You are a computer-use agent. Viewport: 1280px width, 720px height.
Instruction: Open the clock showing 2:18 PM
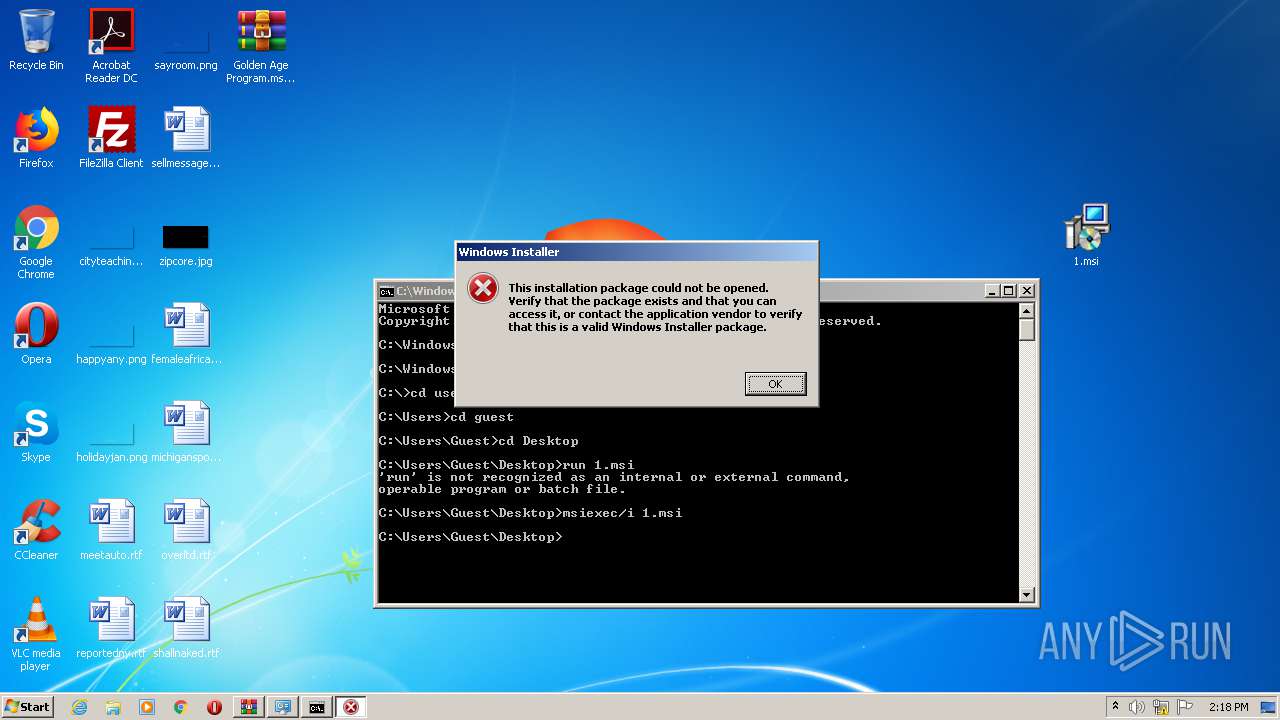[x=1228, y=707]
